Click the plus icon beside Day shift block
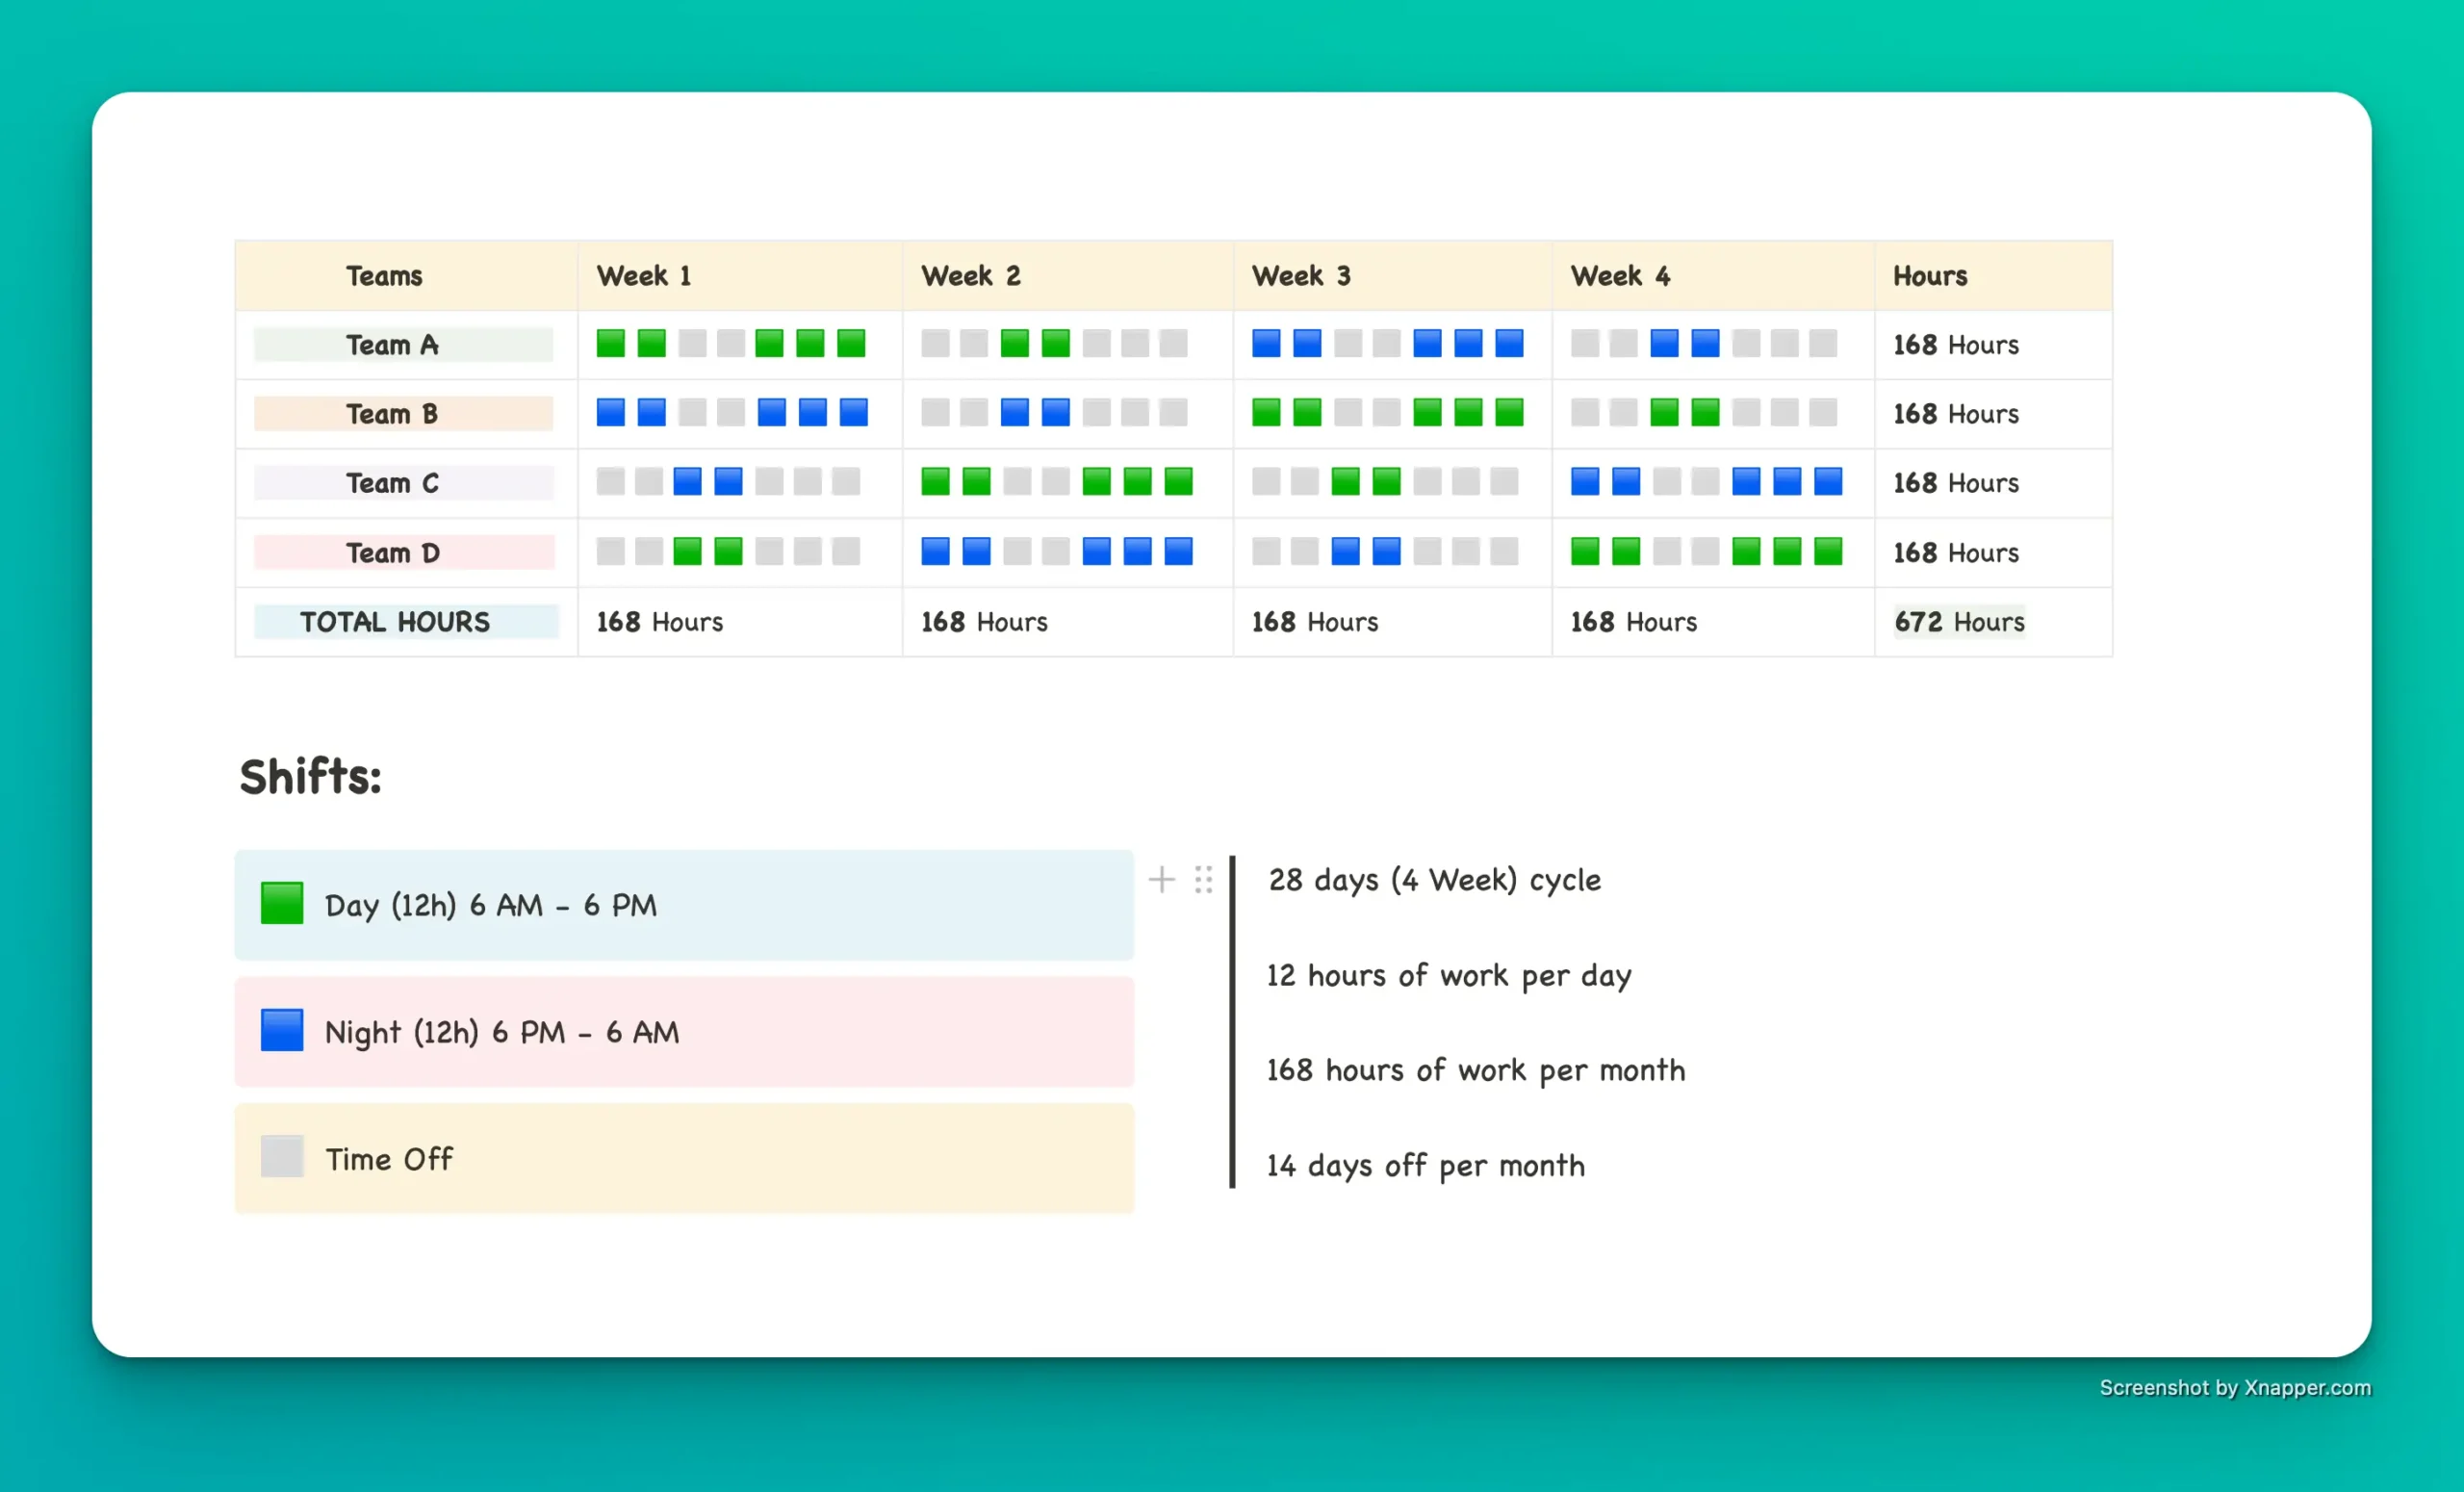Screen dimensions: 2464x1492 1161,879
